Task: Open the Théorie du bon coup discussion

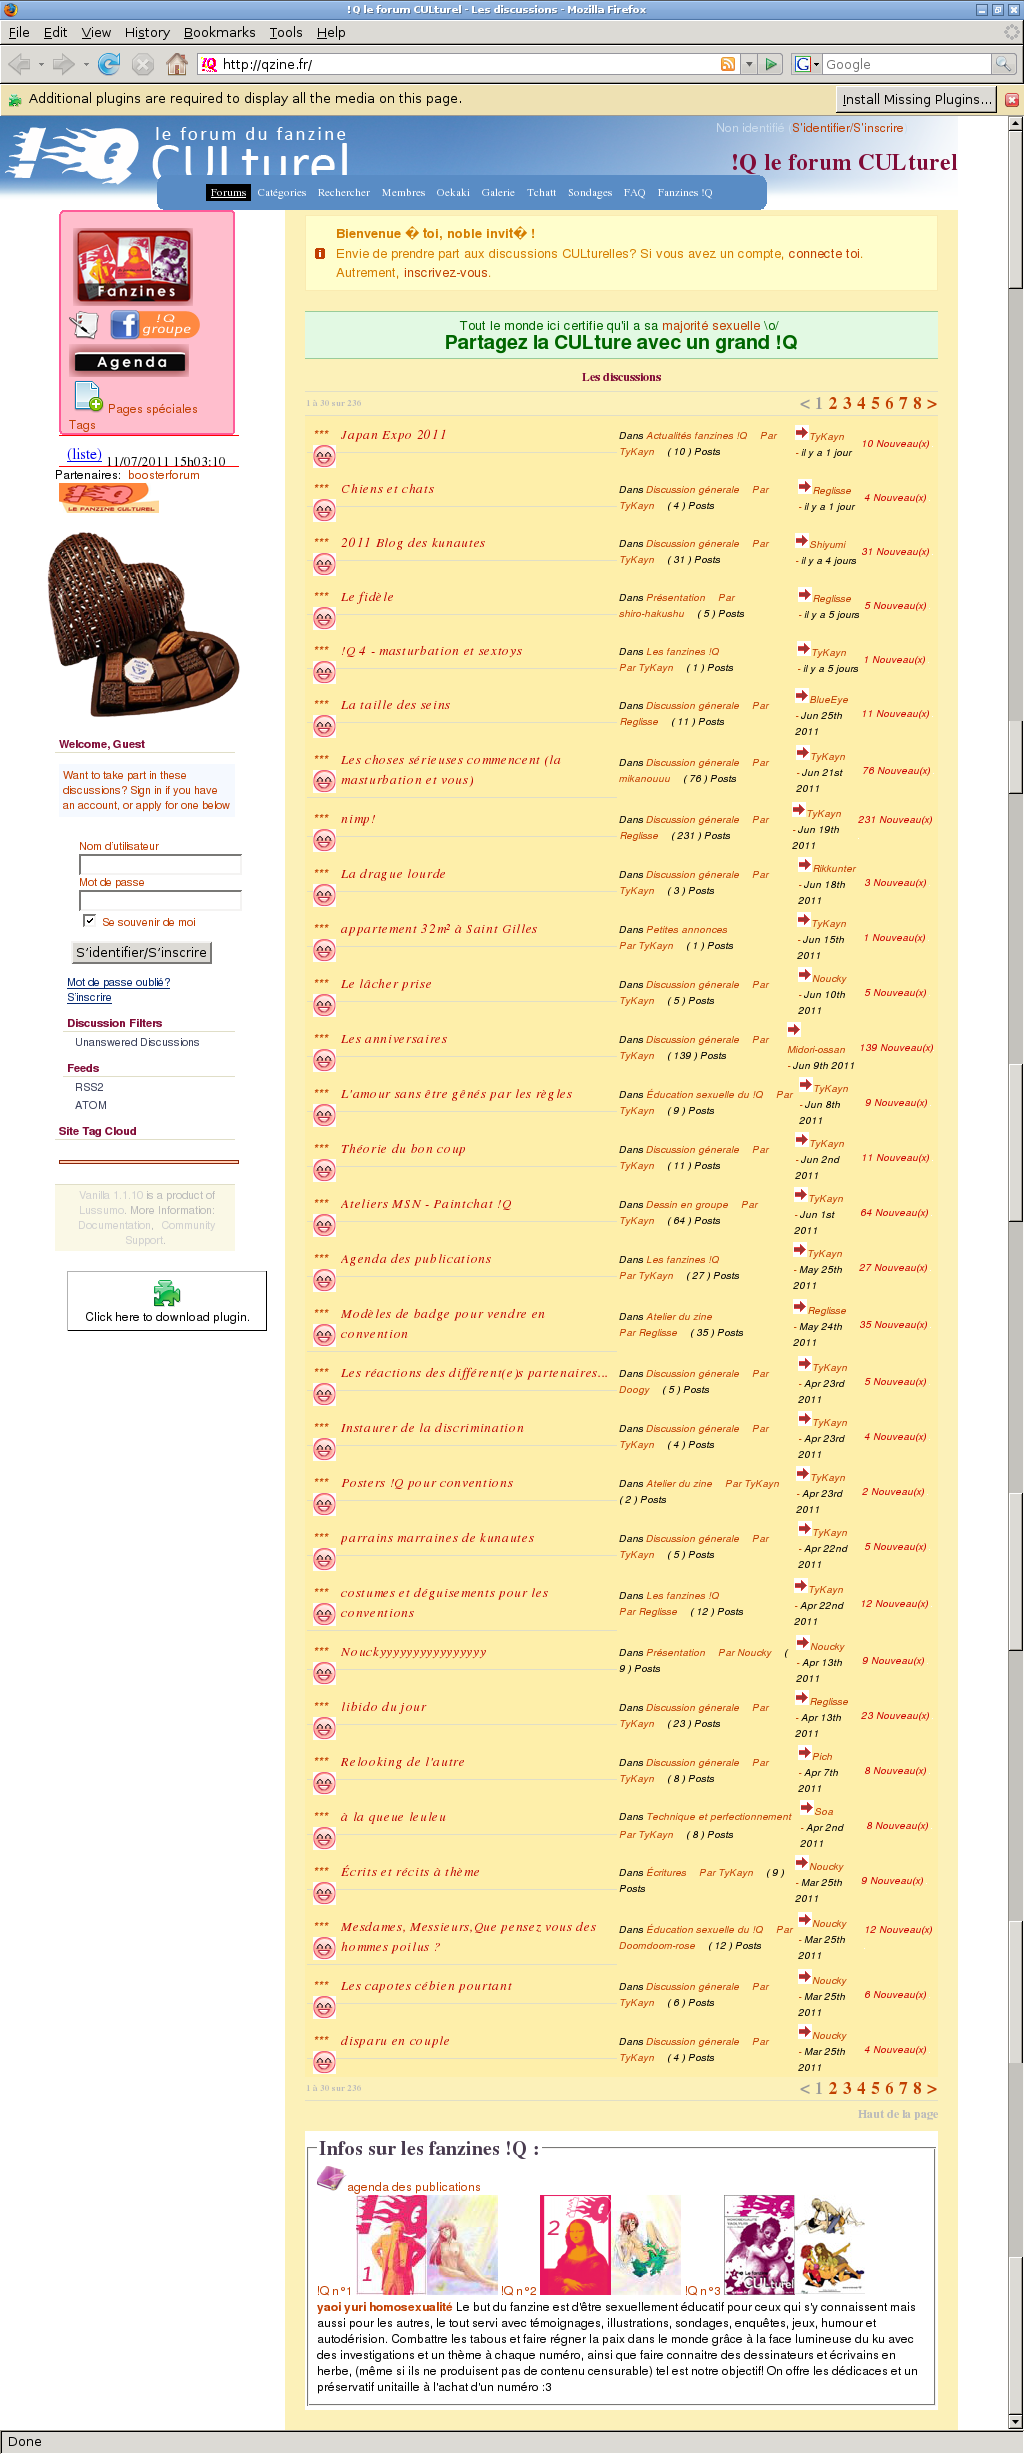Action: [403, 1149]
